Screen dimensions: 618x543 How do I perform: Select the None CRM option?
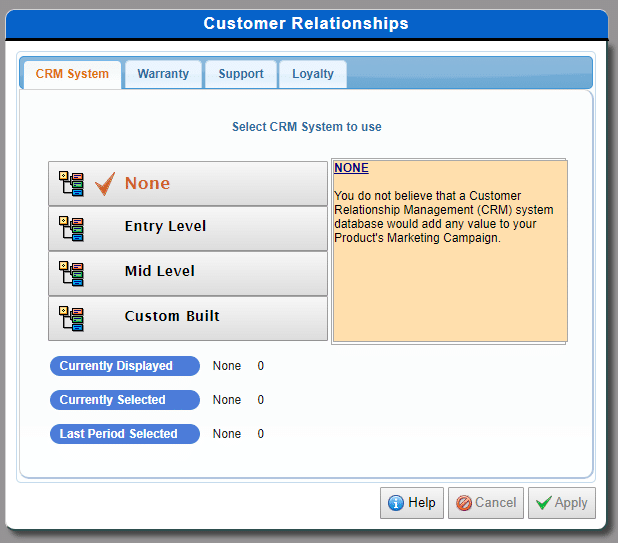[x=188, y=184]
